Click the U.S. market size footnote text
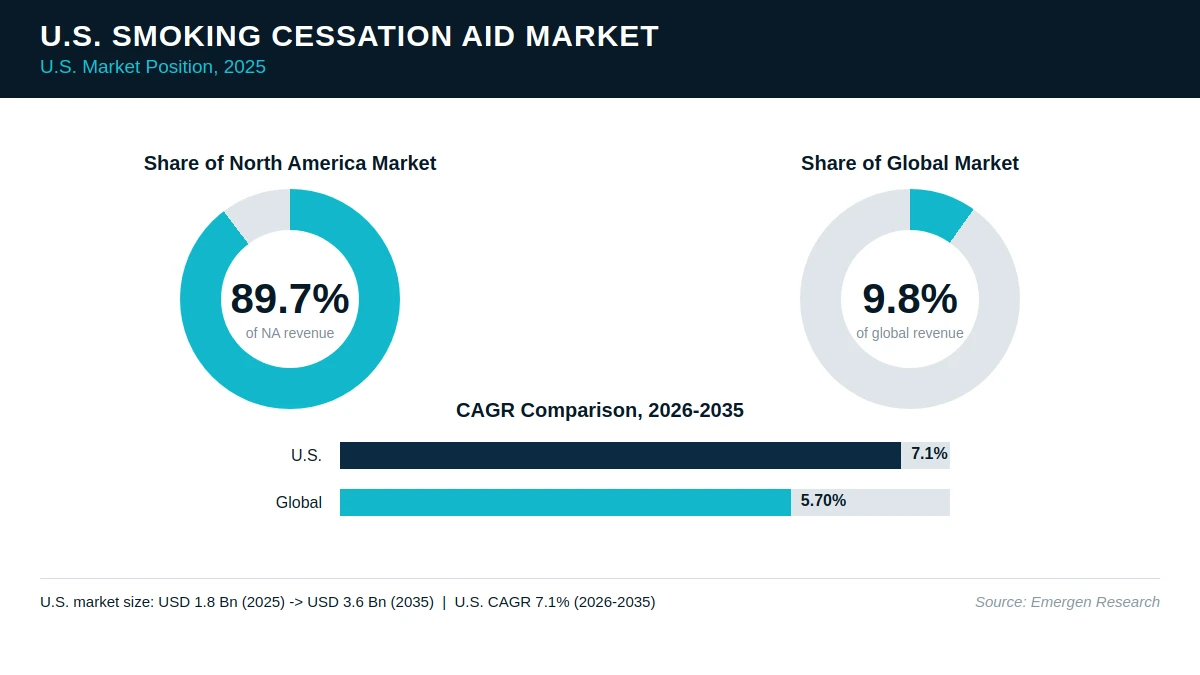Image resolution: width=1200 pixels, height=675 pixels. point(348,602)
